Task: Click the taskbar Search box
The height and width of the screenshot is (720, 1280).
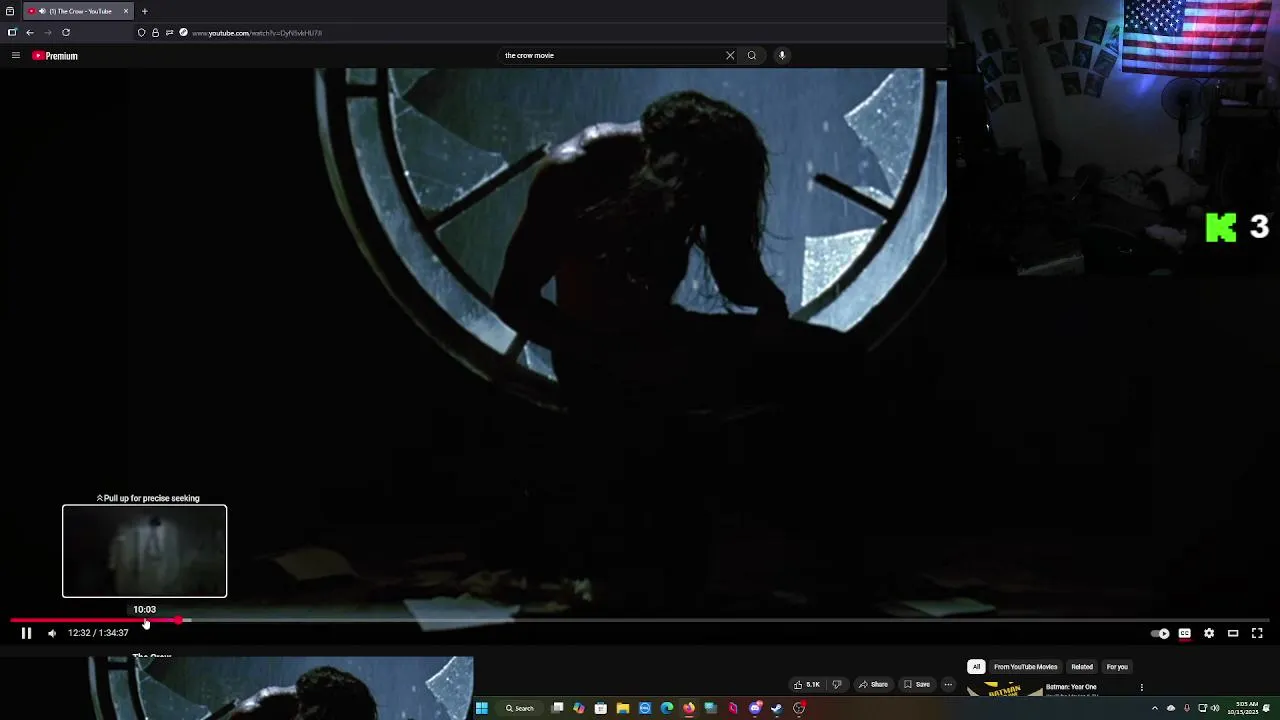Action: pos(520,708)
